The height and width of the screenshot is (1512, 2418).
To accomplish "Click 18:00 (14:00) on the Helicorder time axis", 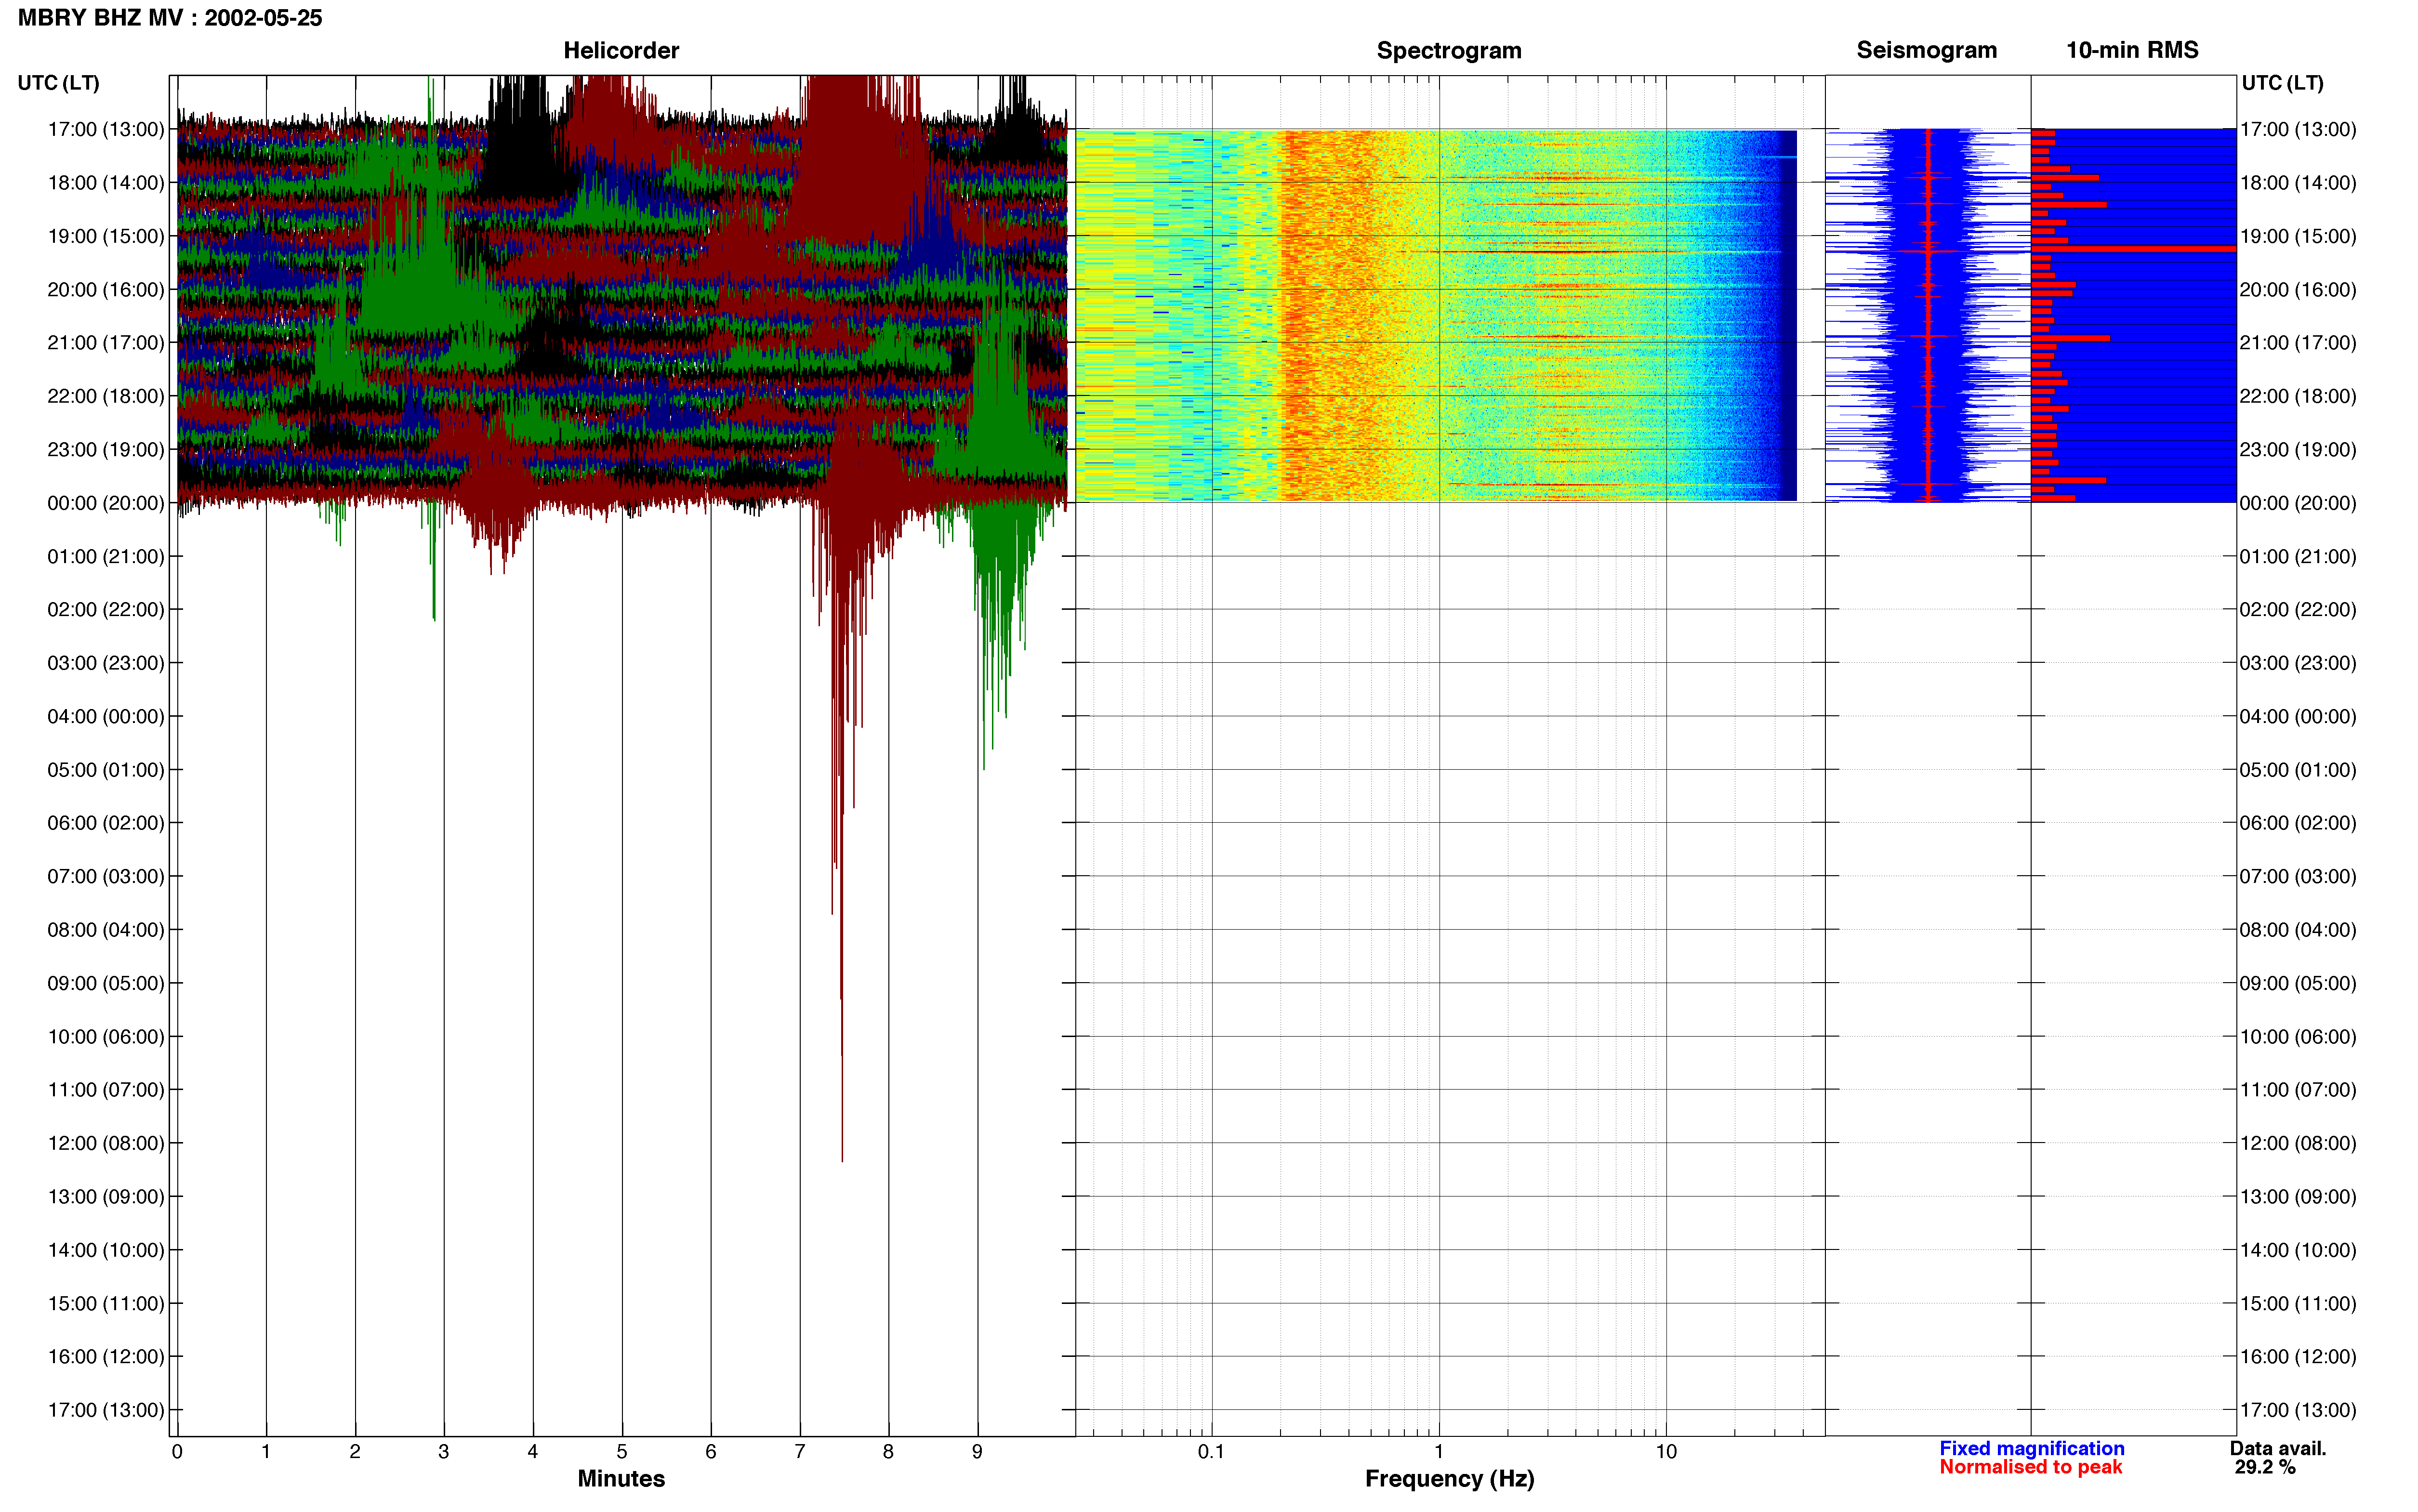I will pos(106,182).
